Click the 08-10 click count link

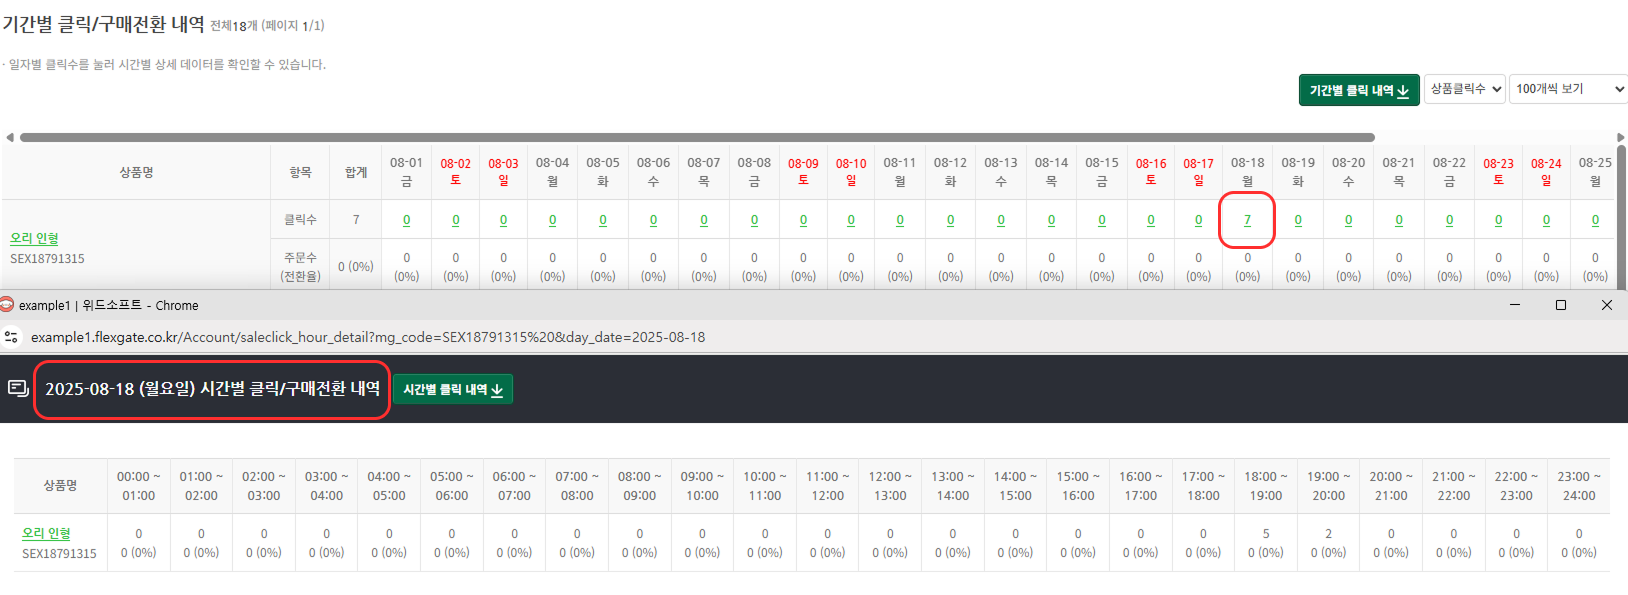click(x=851, y=220)
